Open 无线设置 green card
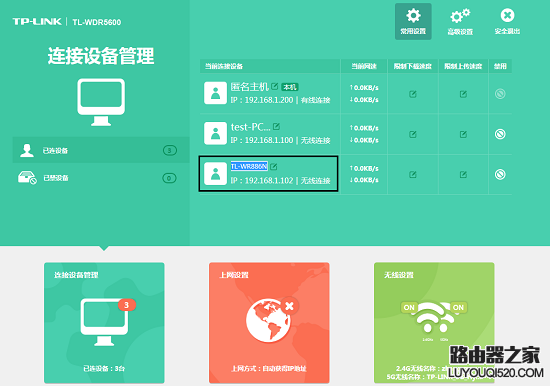Image resolution: width=550 pixels, height=386 pixels. 434,323
